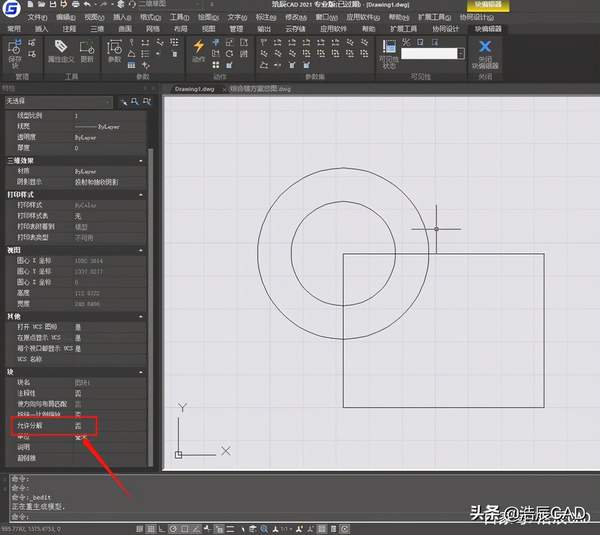Collapse the 块 section
The width and height of the screenshot is (600, 535).
point(141,372)
